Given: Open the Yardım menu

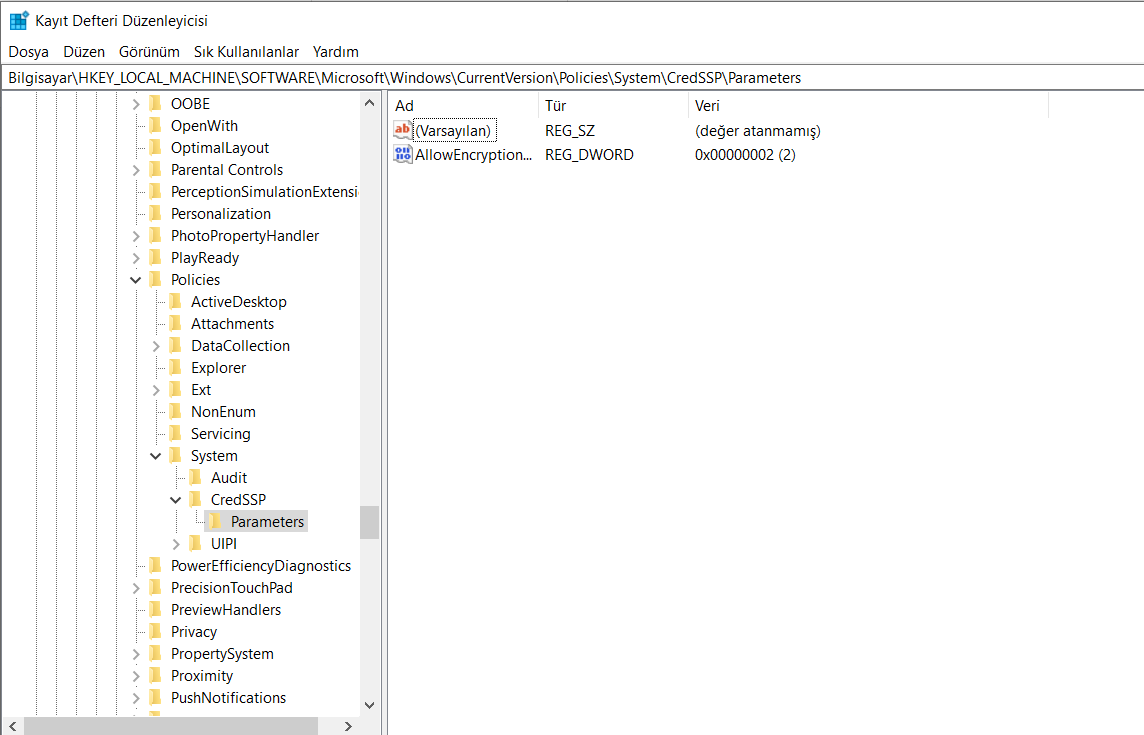Looking at the screenshot, I should pos(336,52).
